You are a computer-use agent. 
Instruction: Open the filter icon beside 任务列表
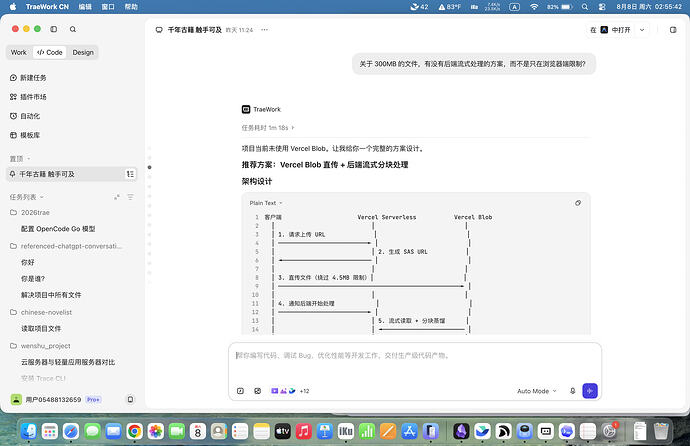pyautogui.click(x=130, y=197)
